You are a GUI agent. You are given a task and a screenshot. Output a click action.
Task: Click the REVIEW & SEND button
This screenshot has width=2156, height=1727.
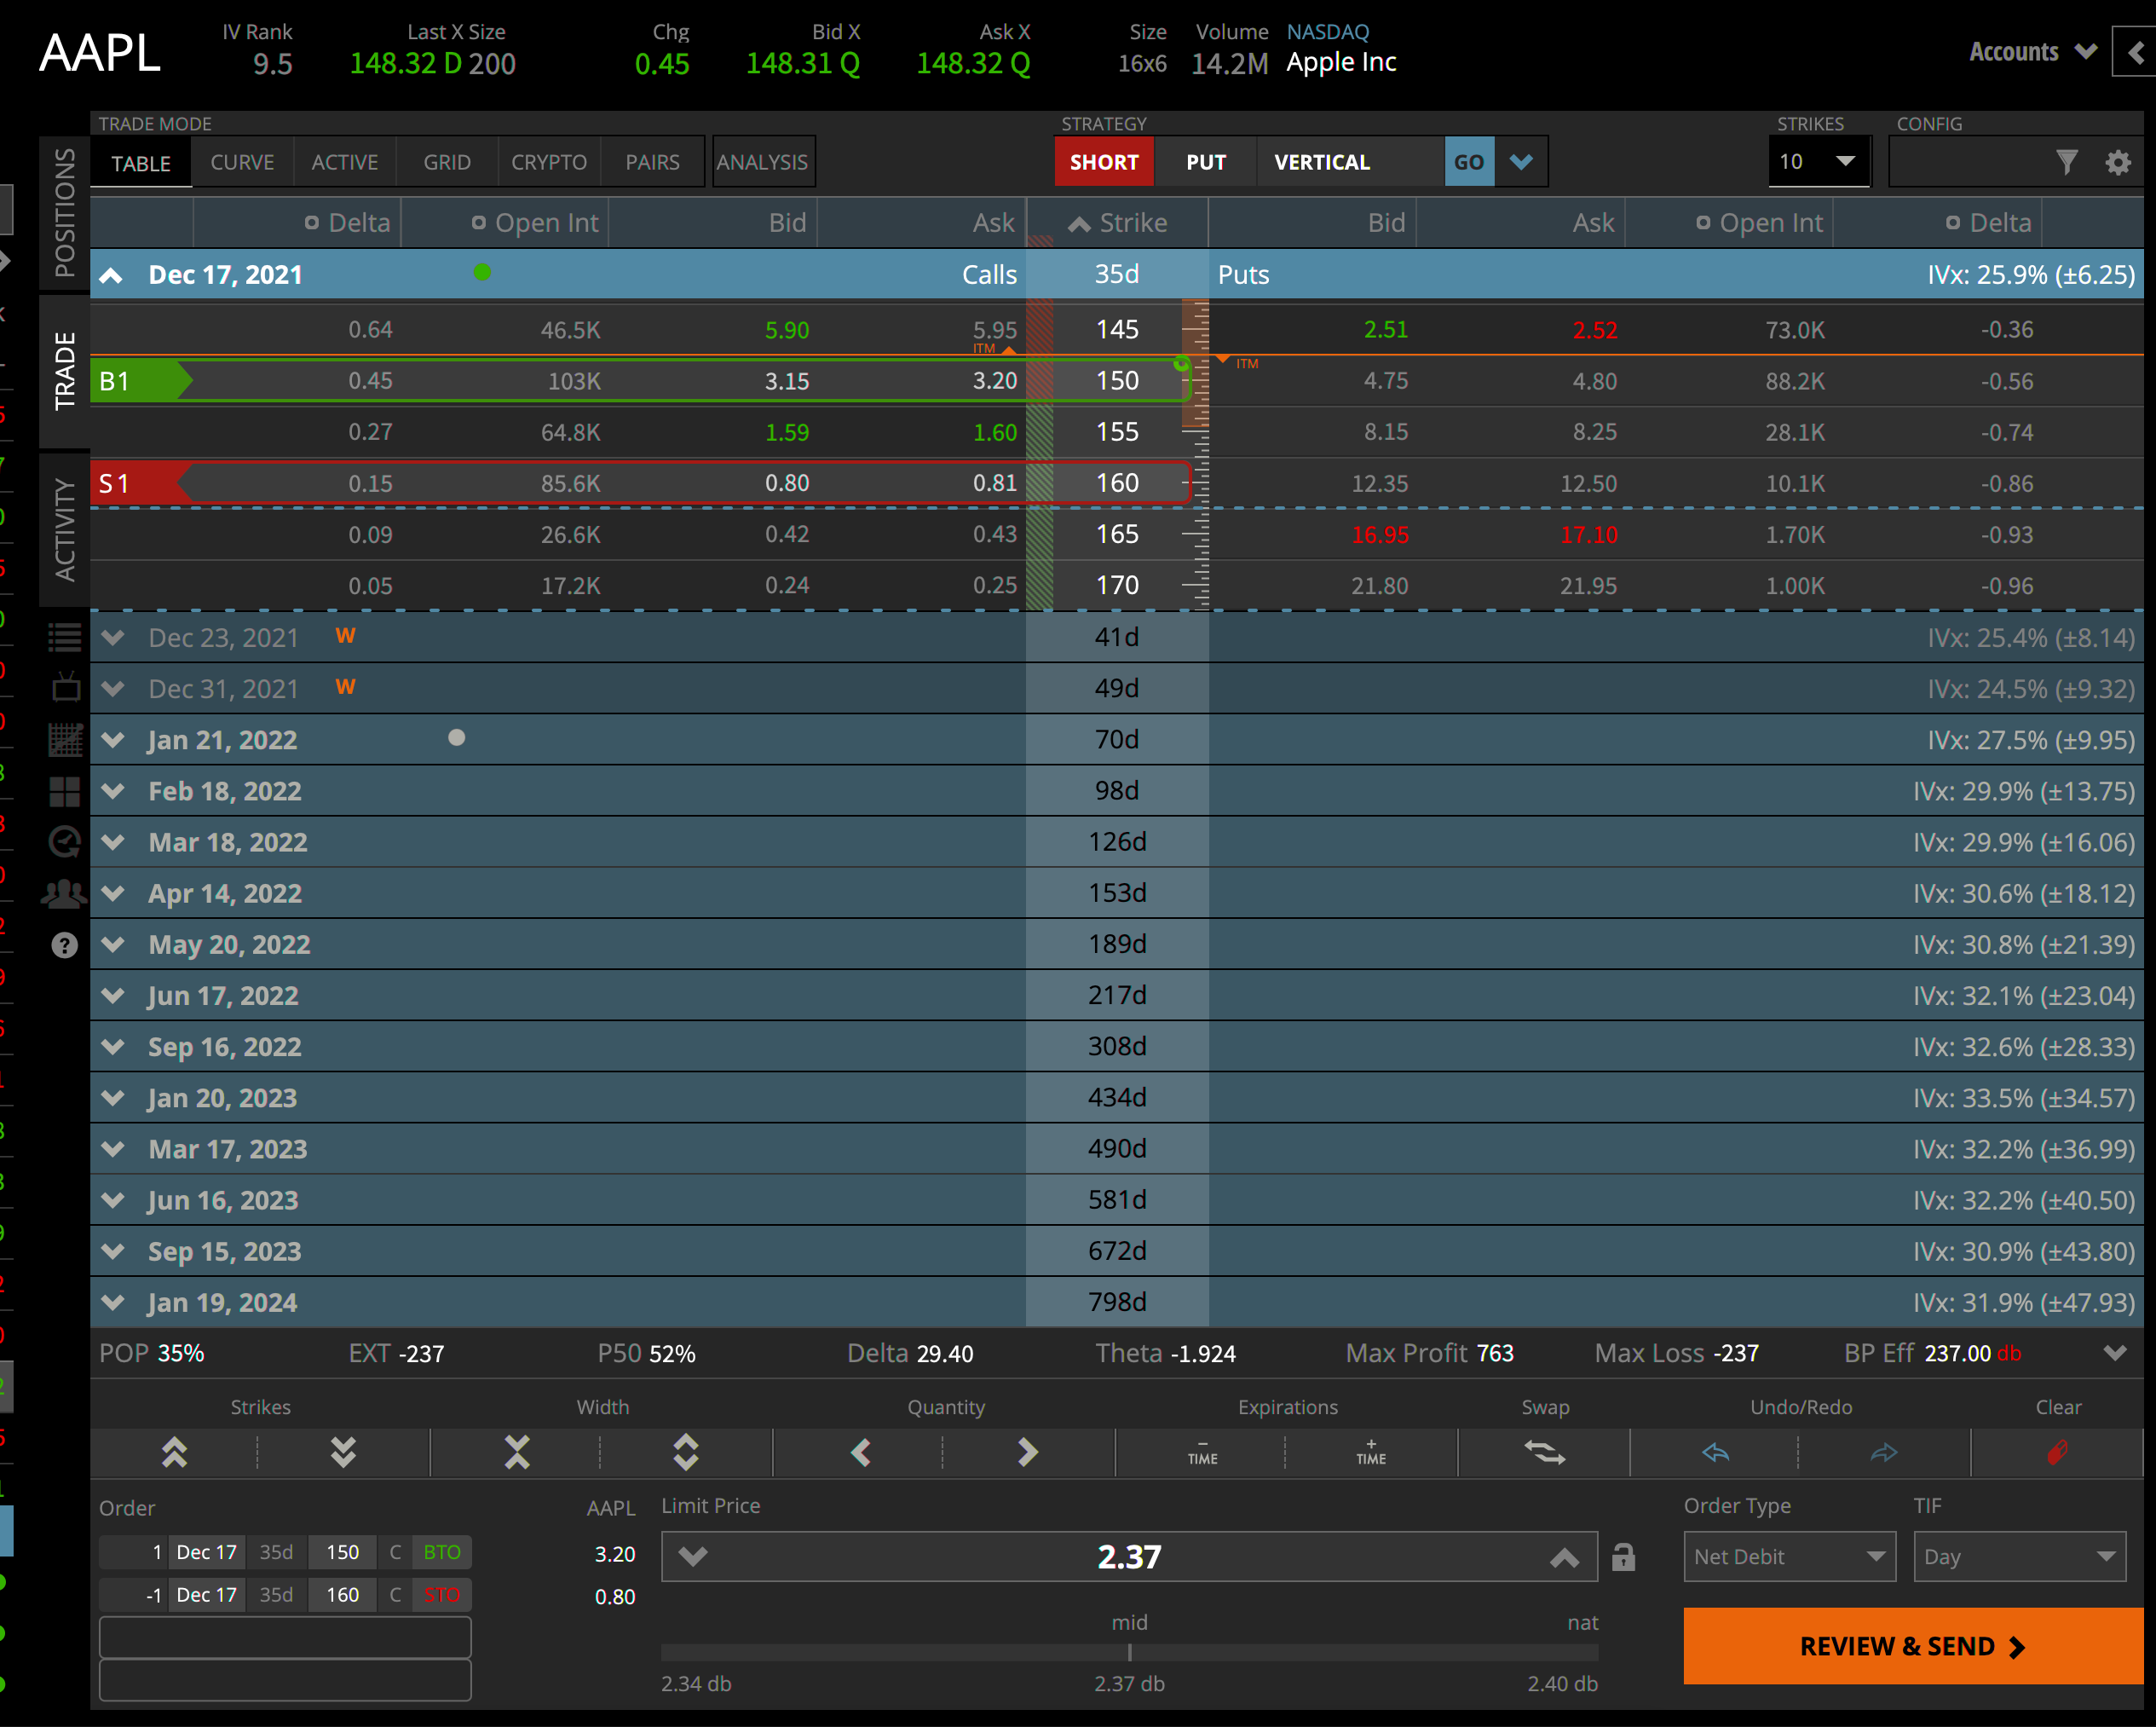tap(1912, 1646)
